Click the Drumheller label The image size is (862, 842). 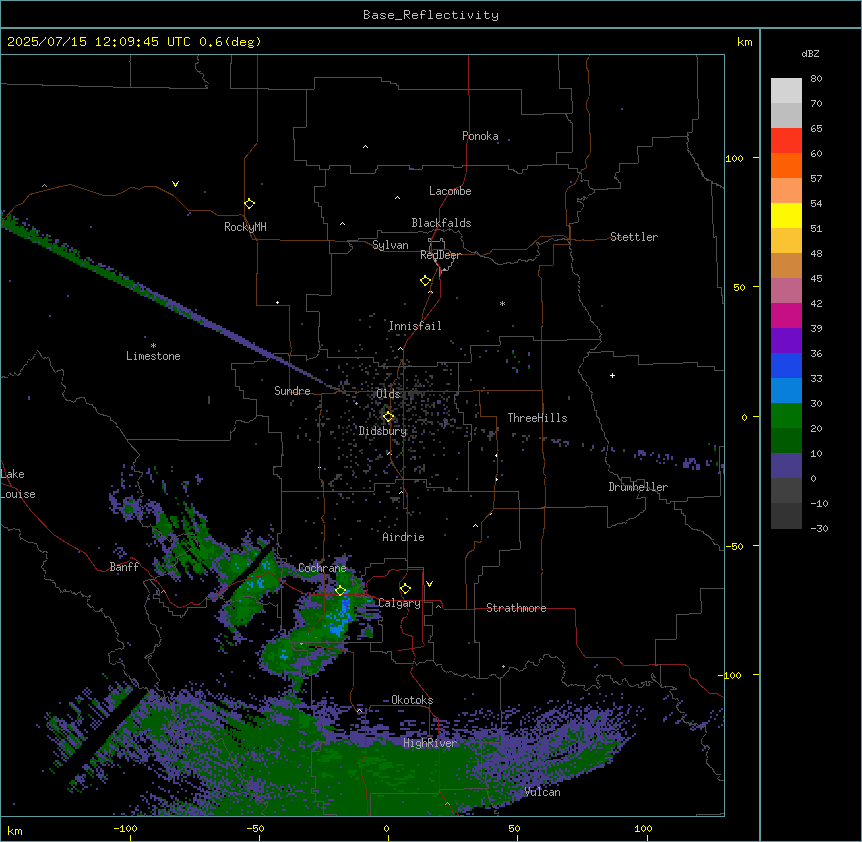pyautogui.click(x=638, y=487)
